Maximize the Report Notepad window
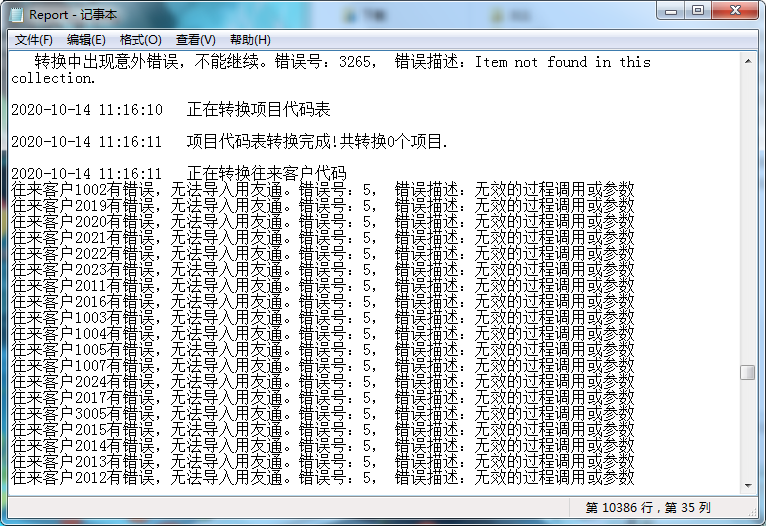766x526 pixels. click(698, 10)
